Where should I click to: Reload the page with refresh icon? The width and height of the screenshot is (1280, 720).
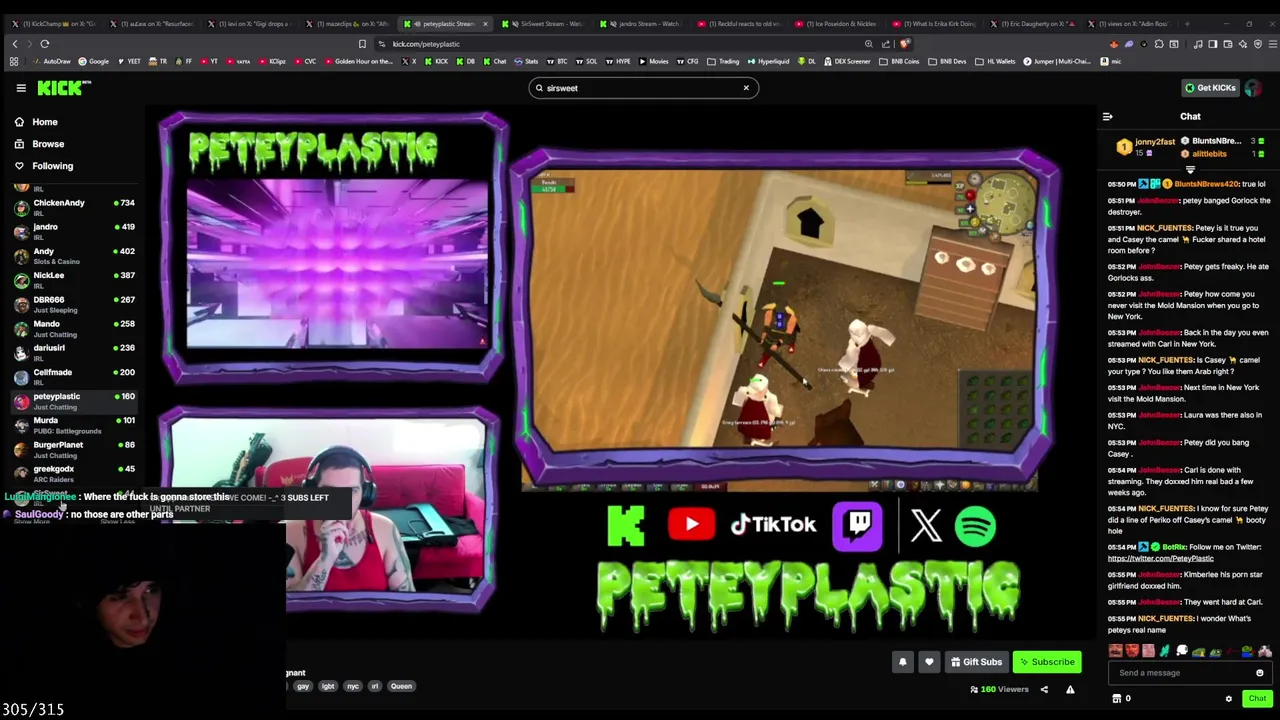click(44, 44)
